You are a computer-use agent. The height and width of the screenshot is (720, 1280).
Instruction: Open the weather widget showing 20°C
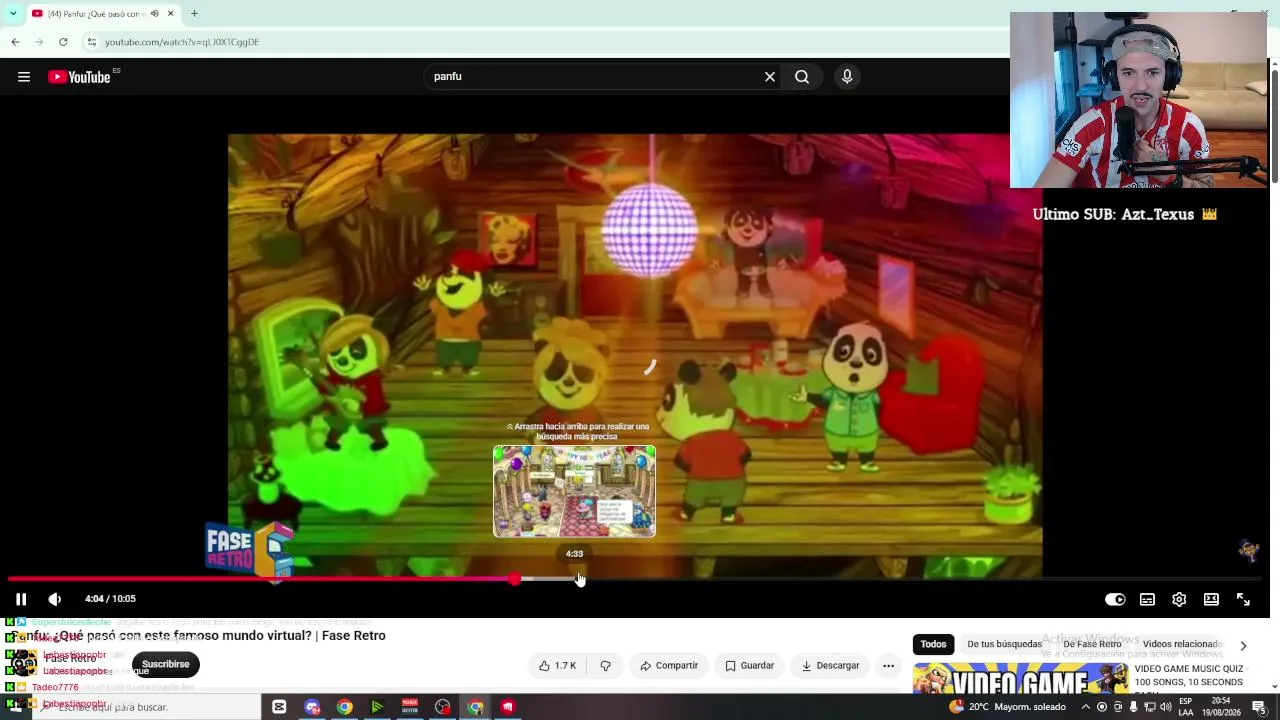(1008, 707)
